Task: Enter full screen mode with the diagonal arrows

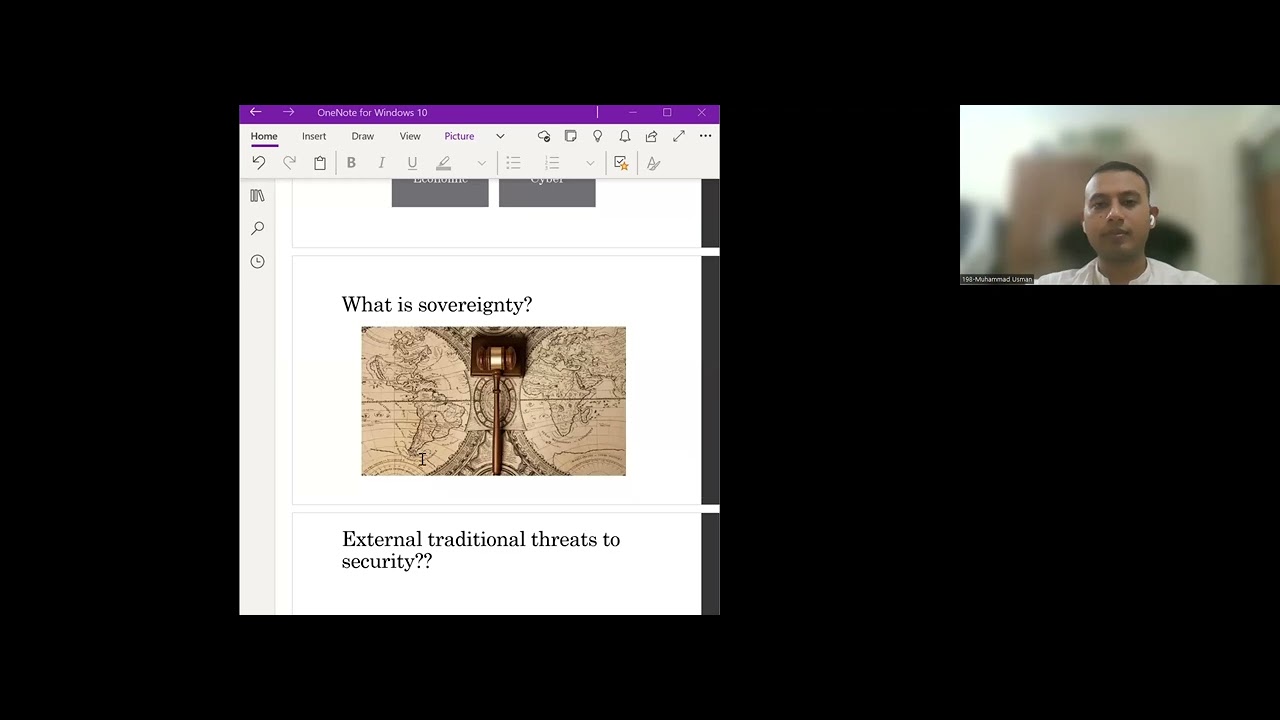Action: pos(679,136)
